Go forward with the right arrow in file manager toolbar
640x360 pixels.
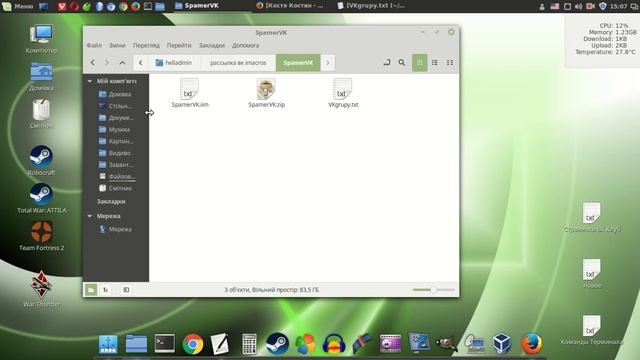click(x=107, y=62)
